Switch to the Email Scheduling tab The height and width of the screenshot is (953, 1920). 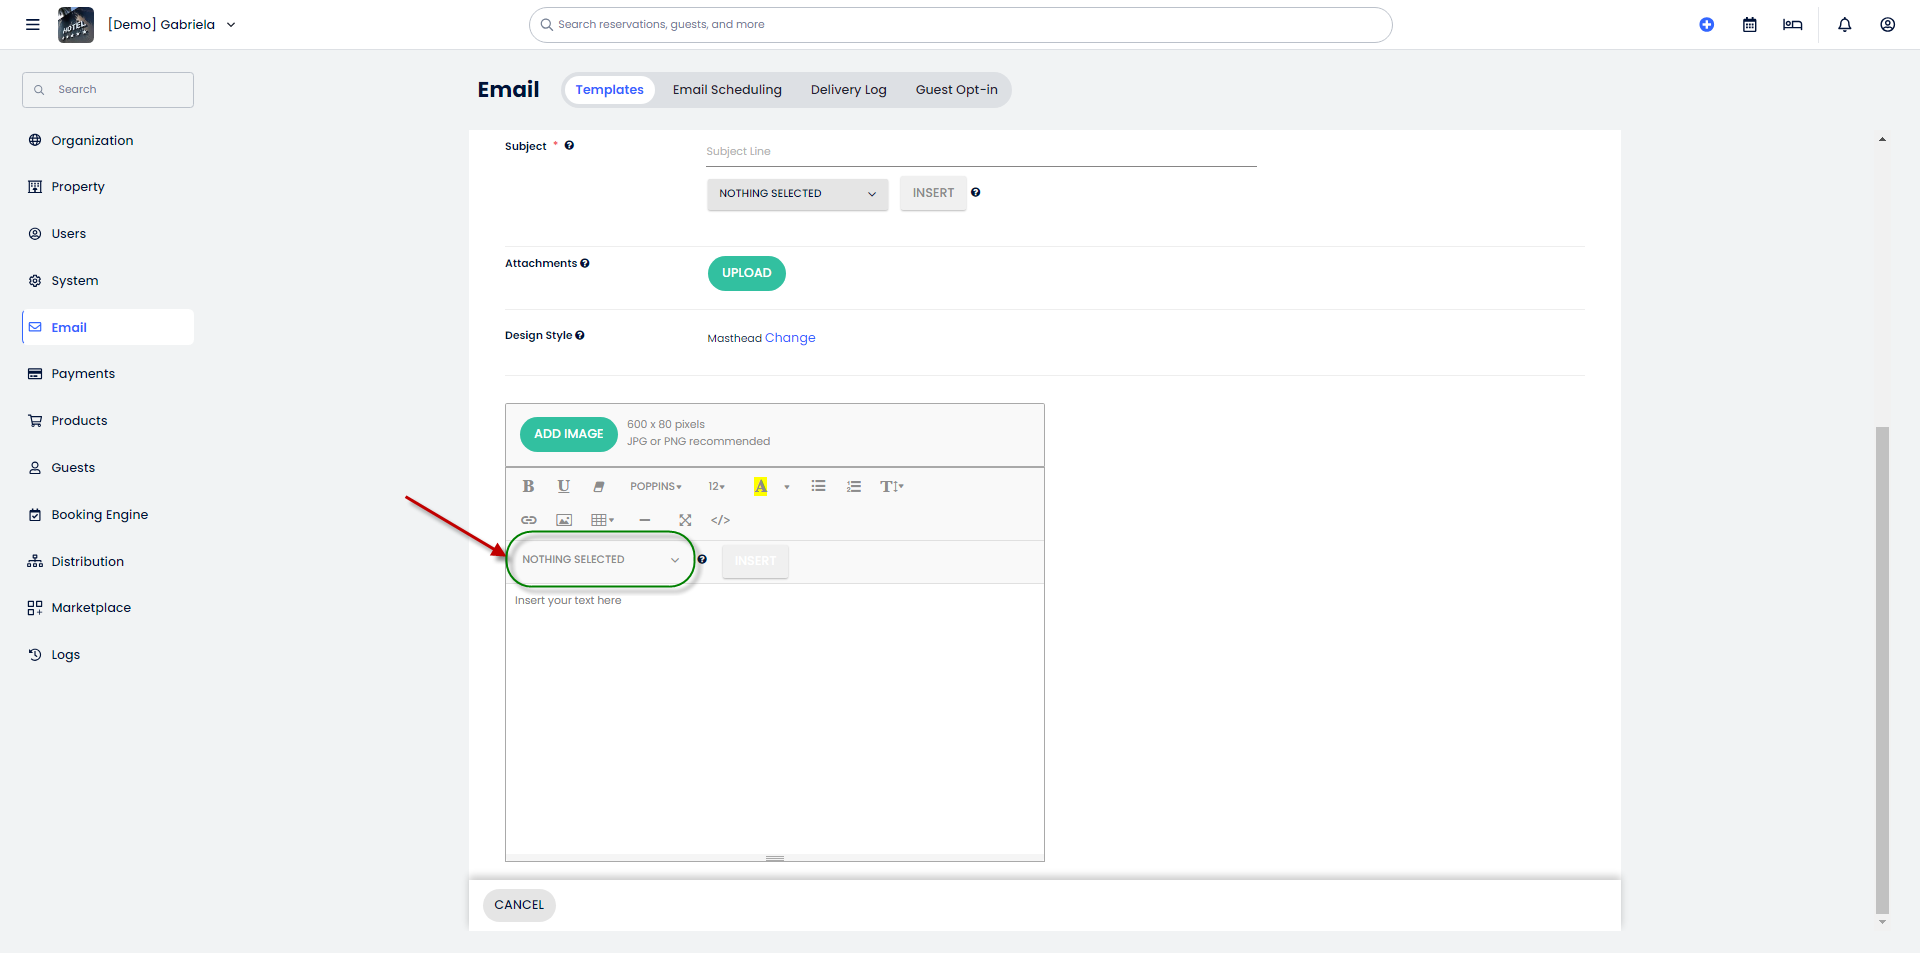point(727,90)
